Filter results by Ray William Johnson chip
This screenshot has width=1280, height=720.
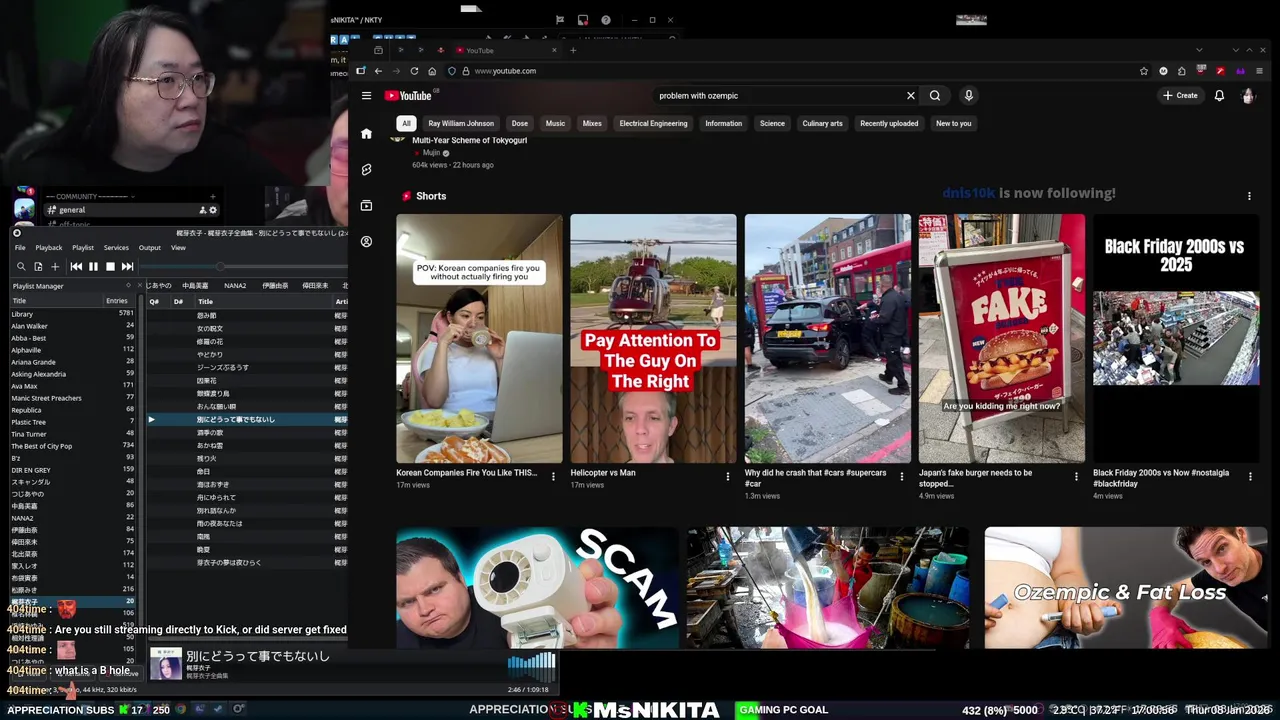tap(461, 123)
